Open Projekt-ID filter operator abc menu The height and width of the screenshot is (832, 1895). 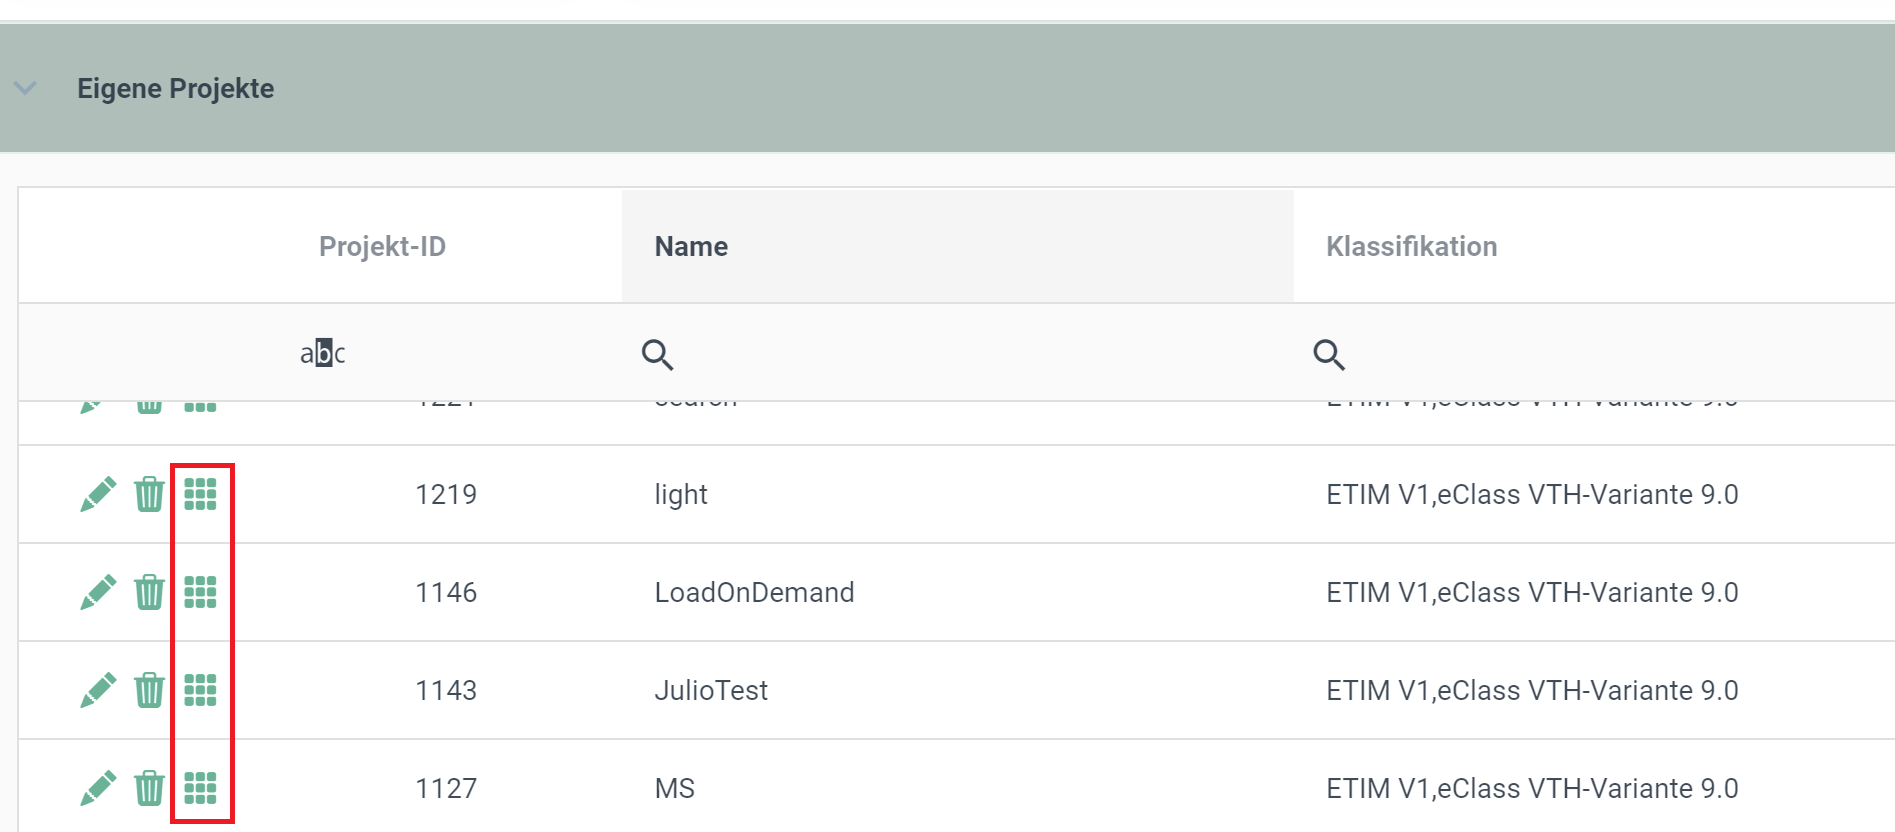click(322, 353)
